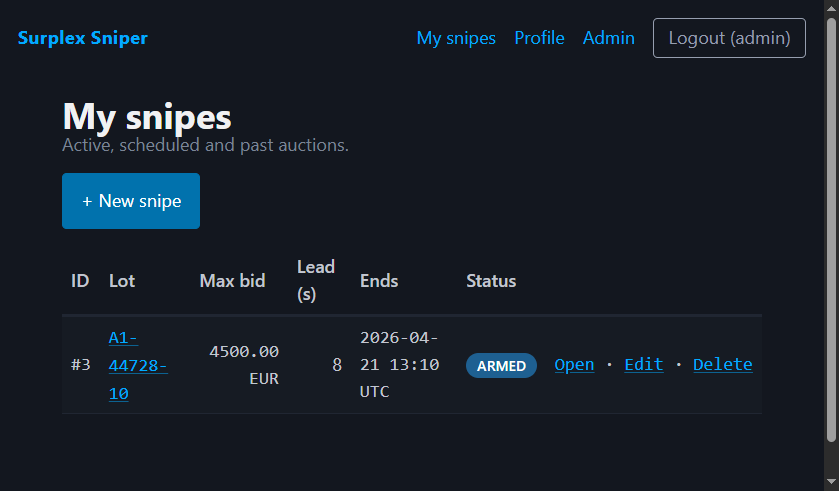Click the Lead (s) column header
Image resolution: width=839 pixels, height=491 pixels.
coord(316,281)
